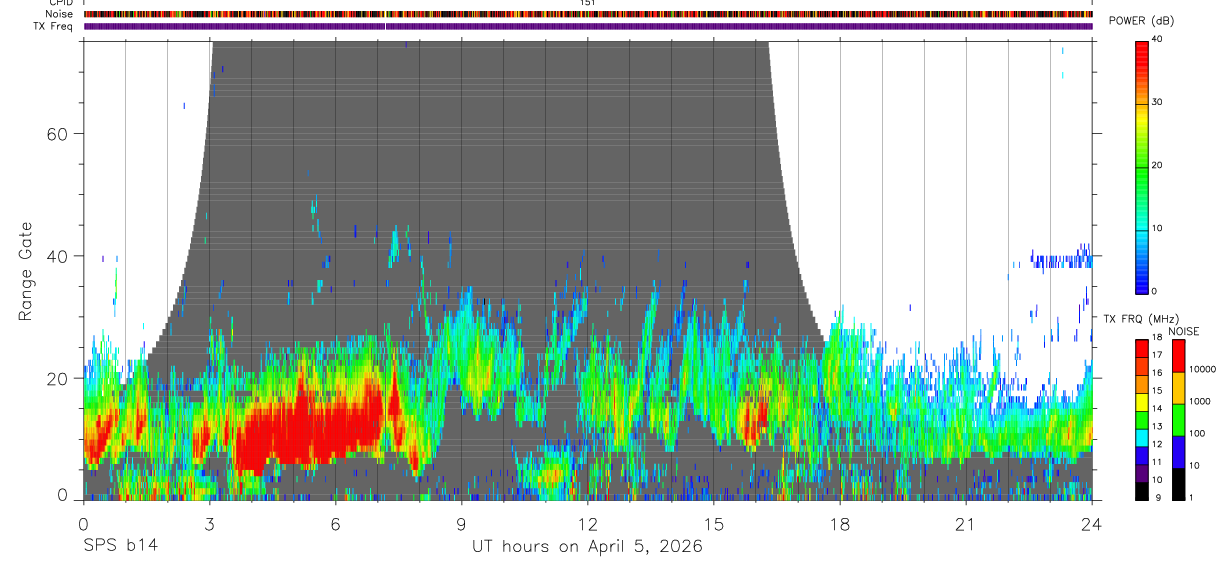Click the purple 10–11 MHz TX FRQ swatch
The height and width of the screenshot is (567, 1228).
pyautogui.click(x=1142, y=473)
